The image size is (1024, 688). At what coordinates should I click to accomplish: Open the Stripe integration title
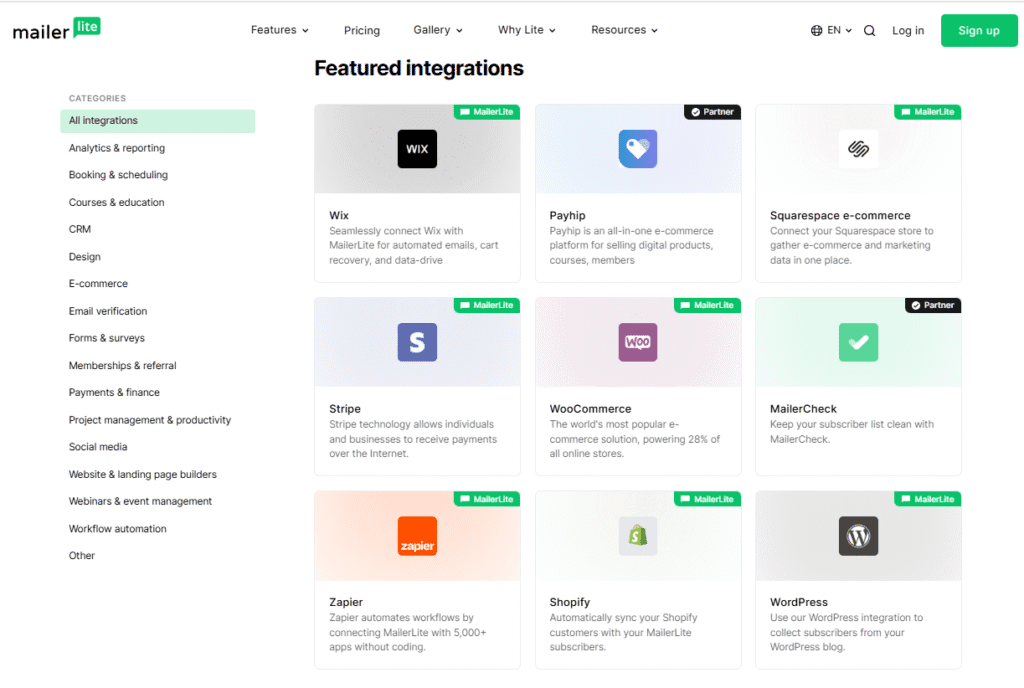tap(345, 409)
